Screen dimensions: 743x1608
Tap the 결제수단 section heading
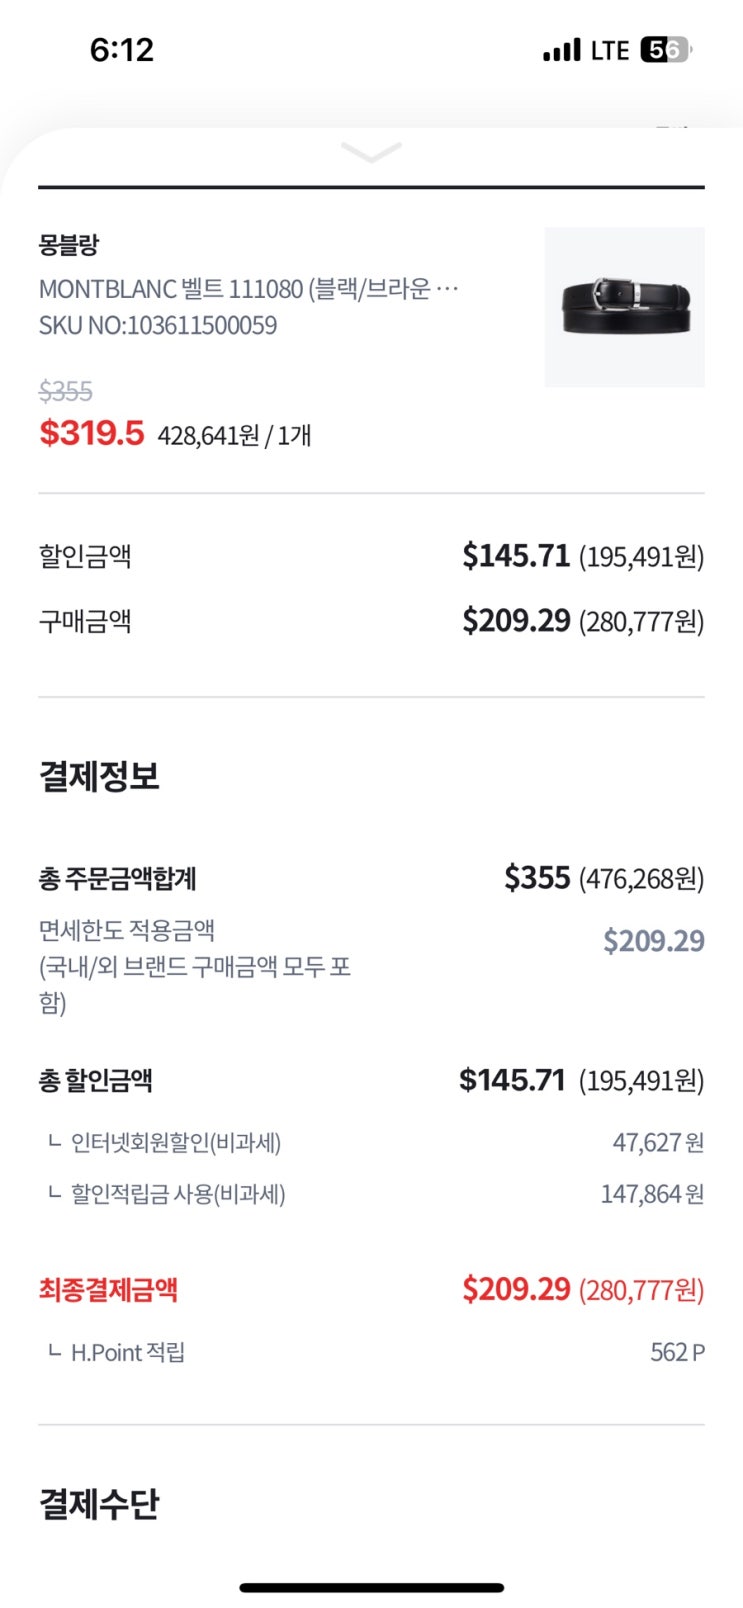[99, 1504]
